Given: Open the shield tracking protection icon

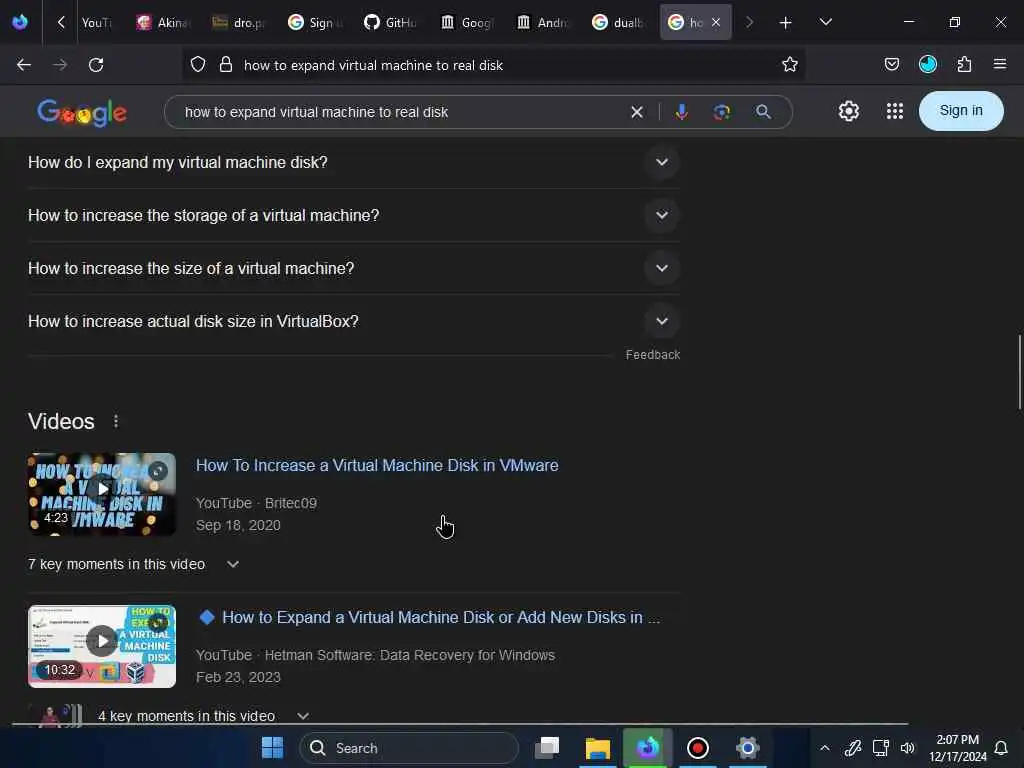Looking at the screenshot, I should pos(198,65).
